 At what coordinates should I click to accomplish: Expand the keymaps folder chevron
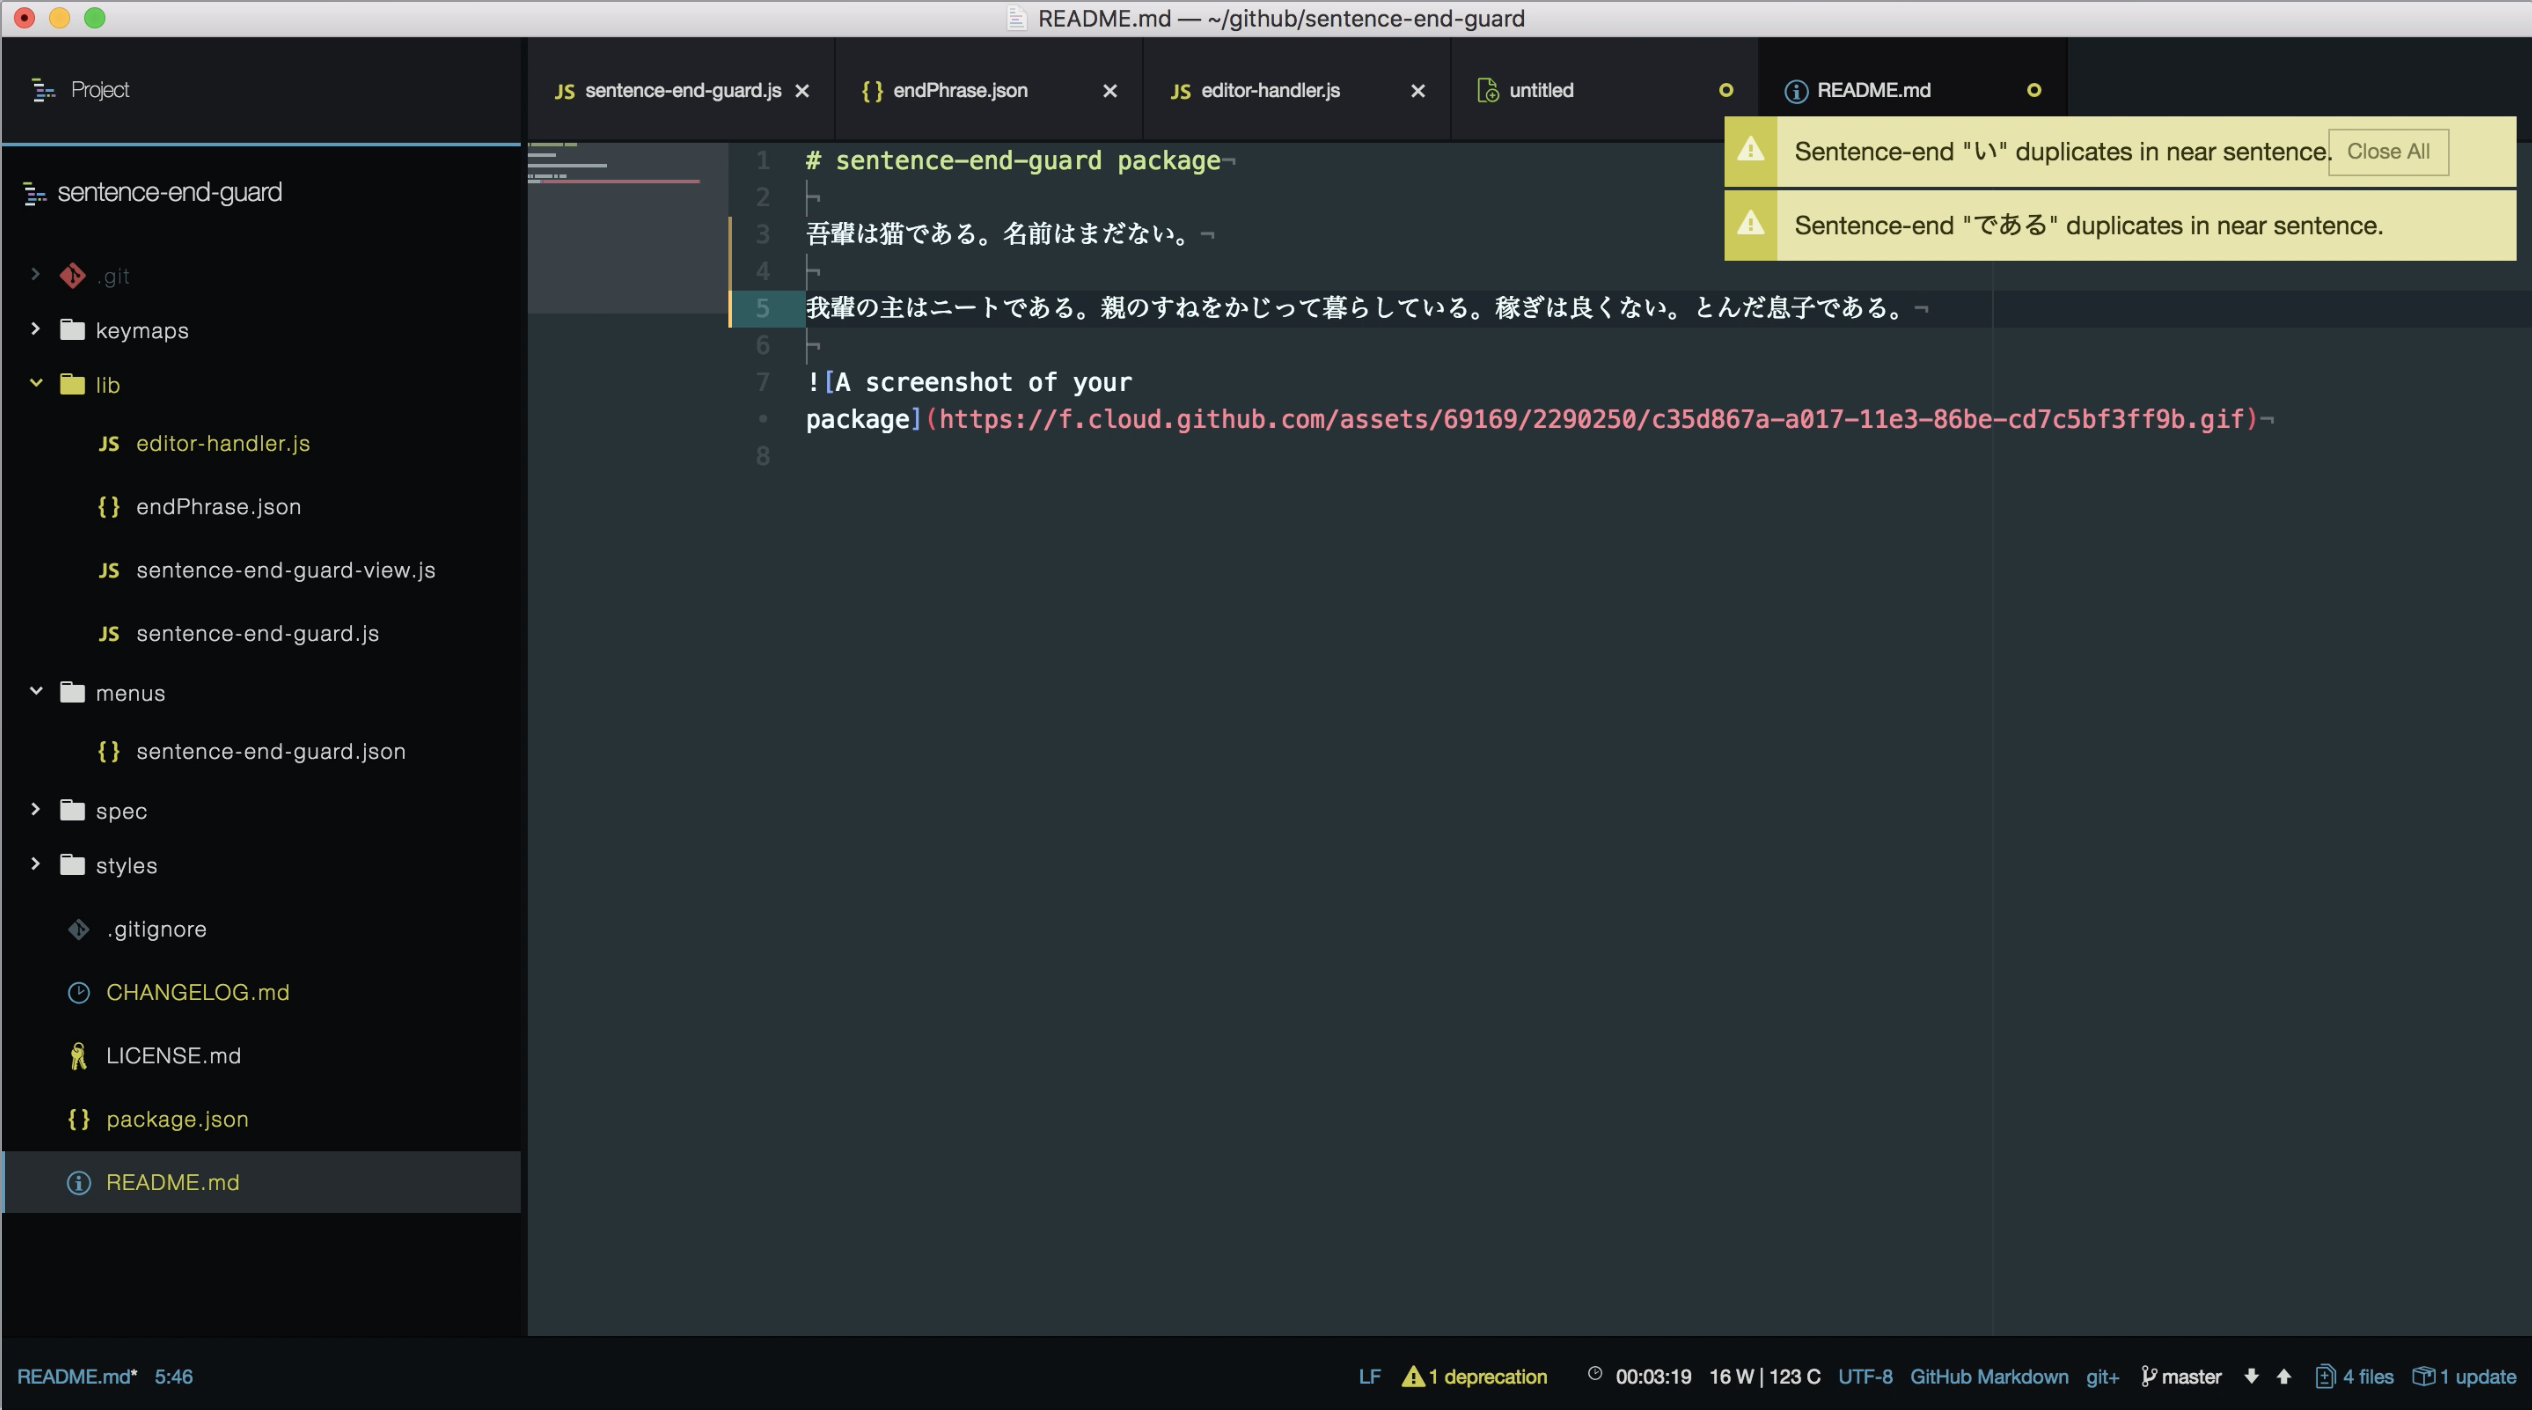pos(36,329)
